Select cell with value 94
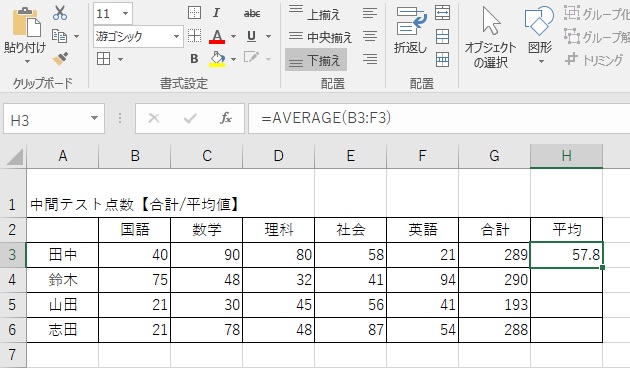The width and height of the screenshot is (630, 368). 423,280
